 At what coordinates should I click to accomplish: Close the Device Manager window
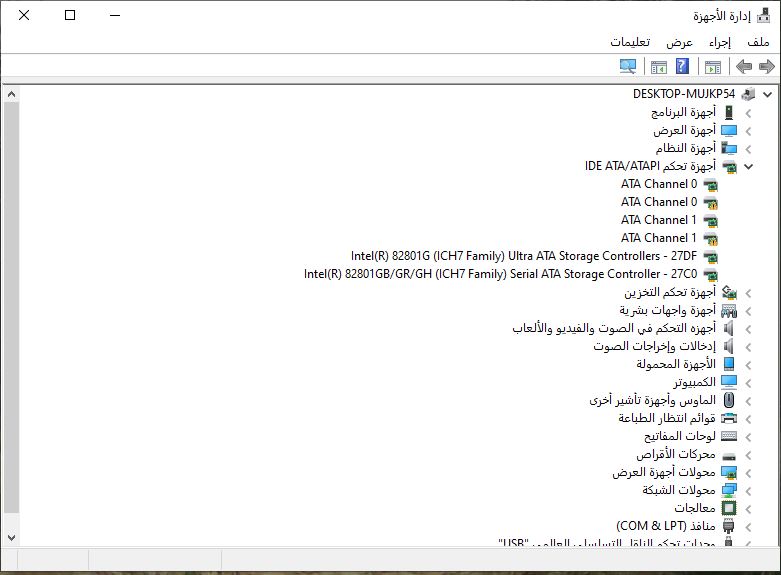pyautogui.click(x=24, y=15)
